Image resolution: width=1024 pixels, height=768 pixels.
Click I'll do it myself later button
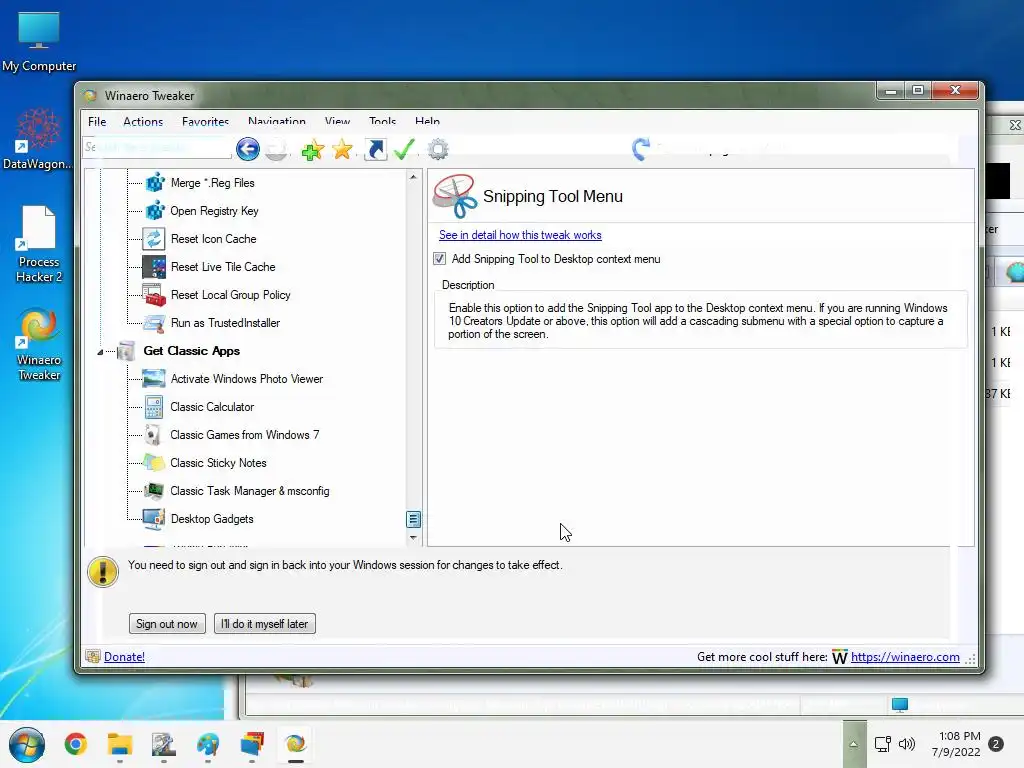click(x=265, y=624)
